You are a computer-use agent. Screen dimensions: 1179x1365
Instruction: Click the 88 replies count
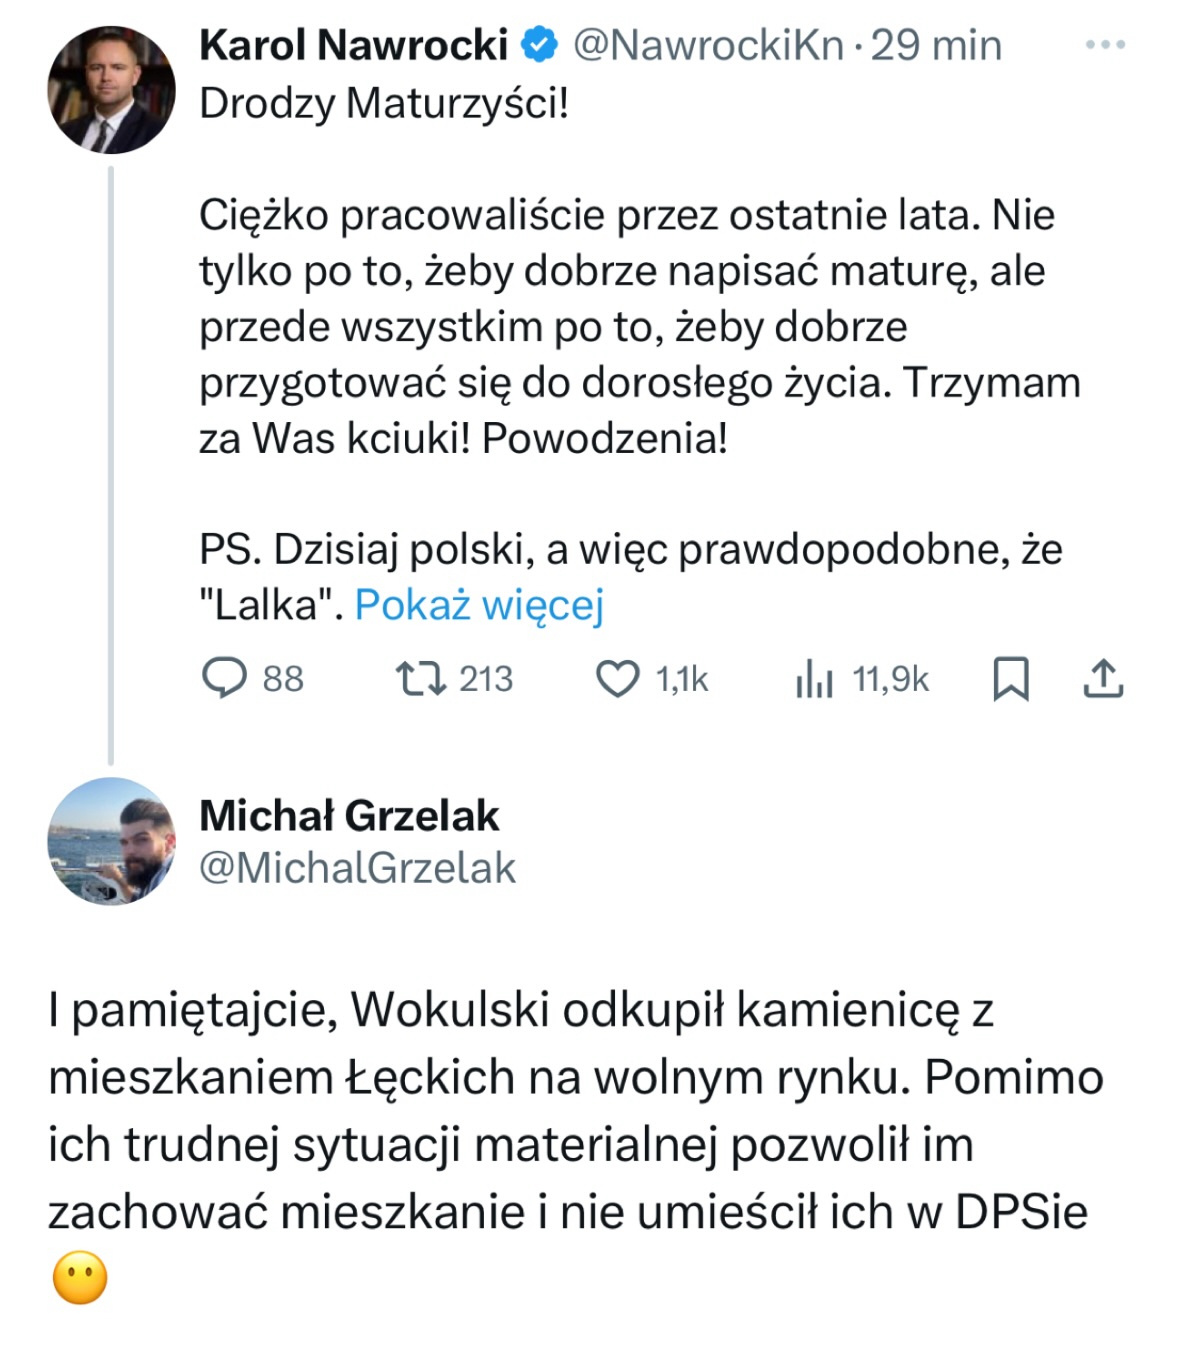283,680
